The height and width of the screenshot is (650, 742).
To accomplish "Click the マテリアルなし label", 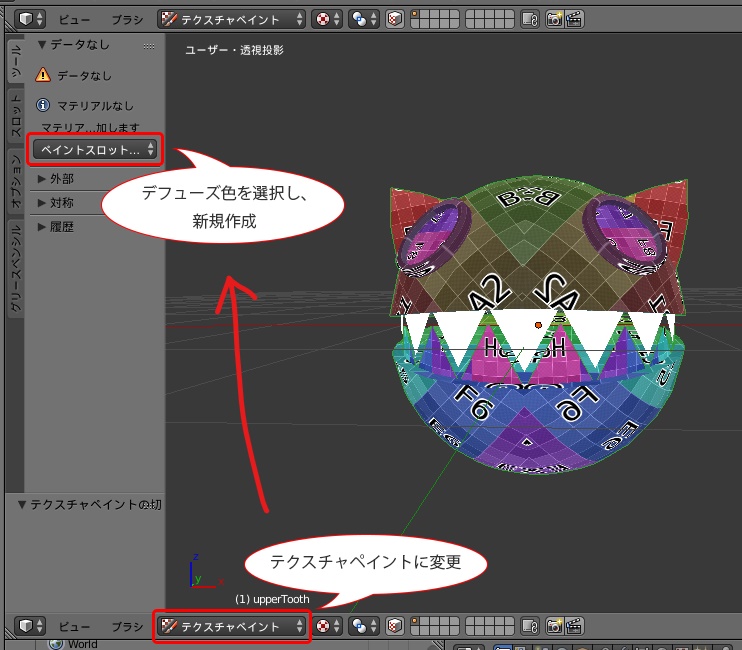I will [x=95, y=105].
